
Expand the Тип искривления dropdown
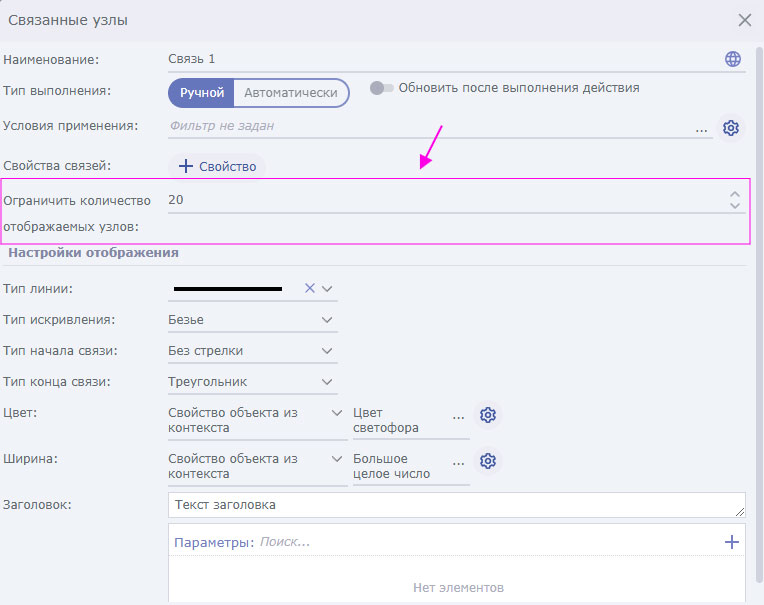[x=327, y=320]
